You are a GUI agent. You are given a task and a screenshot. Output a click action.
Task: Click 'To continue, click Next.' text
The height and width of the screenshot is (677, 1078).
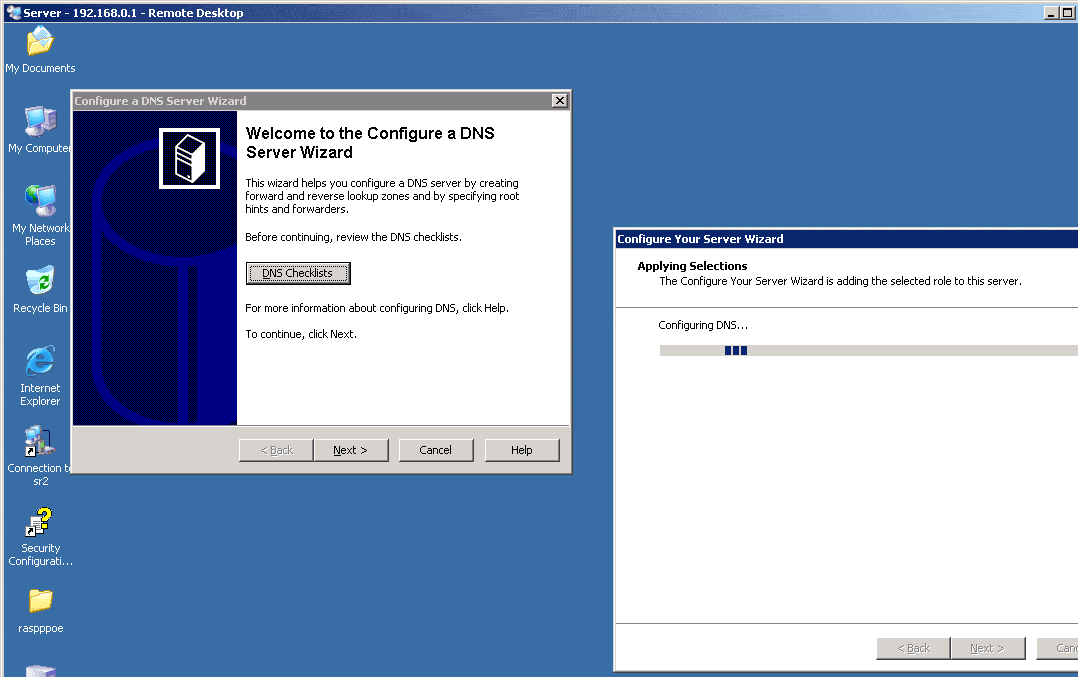(301, 334)
